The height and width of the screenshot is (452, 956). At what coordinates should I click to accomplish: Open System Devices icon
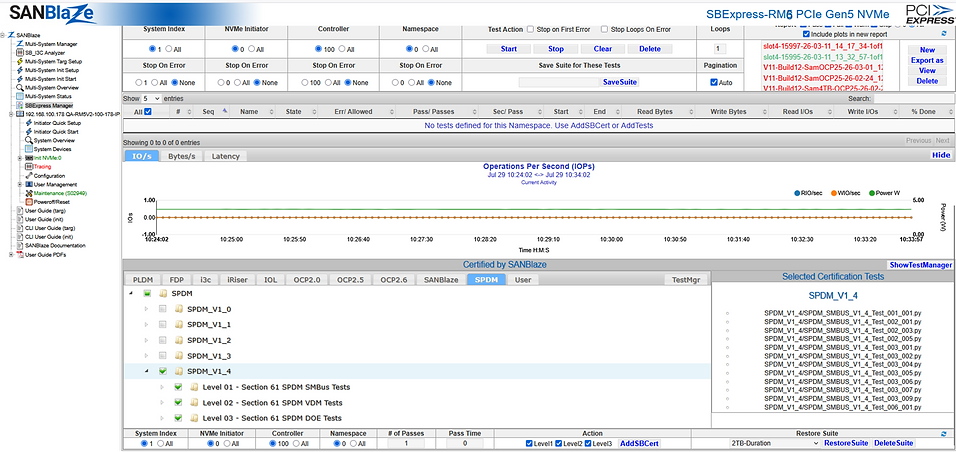pyautogui.click(x=29, y=149)
